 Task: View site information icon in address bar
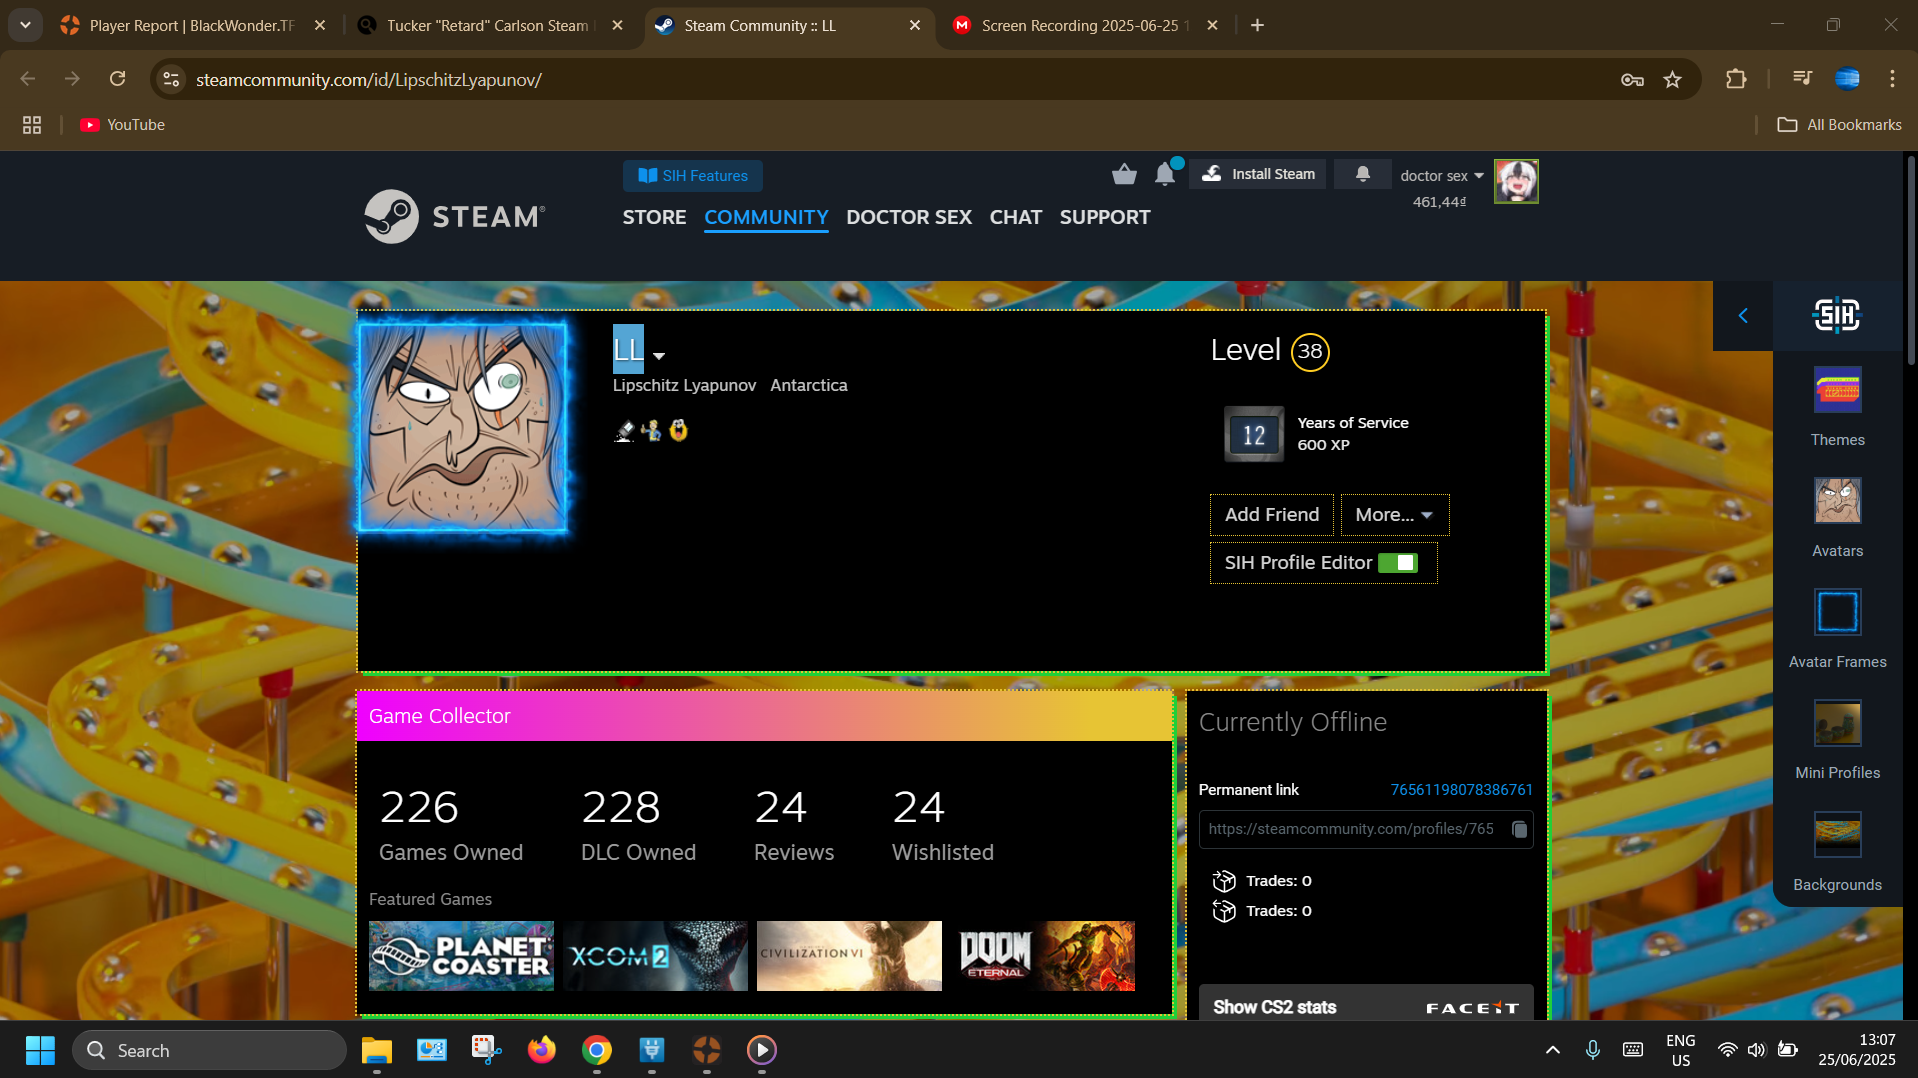pyautogui.click(x=172, y=79)
